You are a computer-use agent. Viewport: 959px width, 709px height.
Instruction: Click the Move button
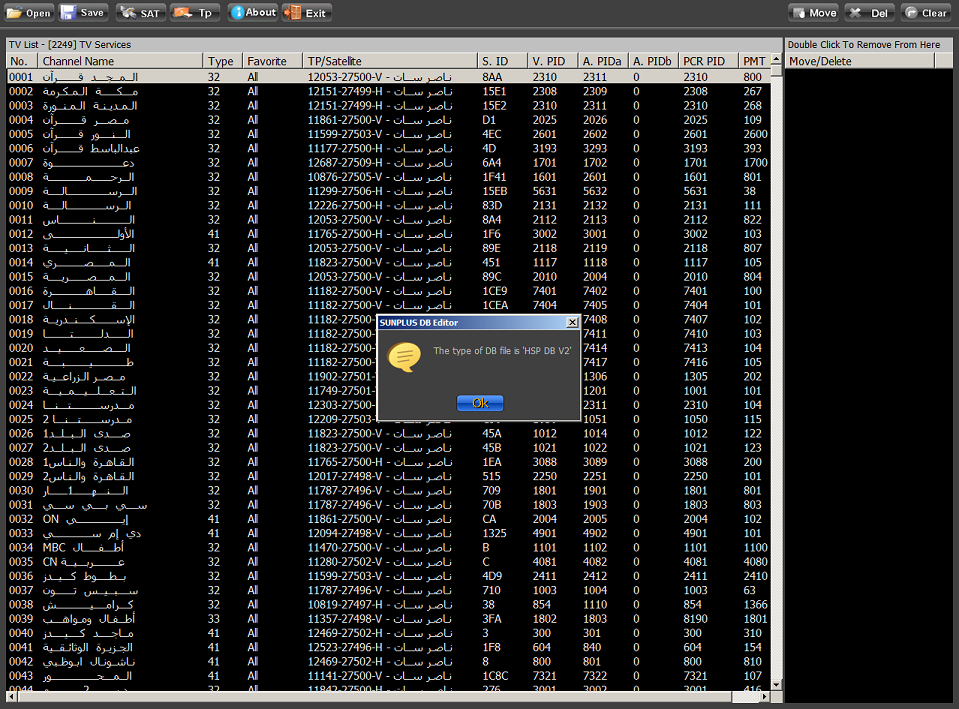tap(814, 13)
